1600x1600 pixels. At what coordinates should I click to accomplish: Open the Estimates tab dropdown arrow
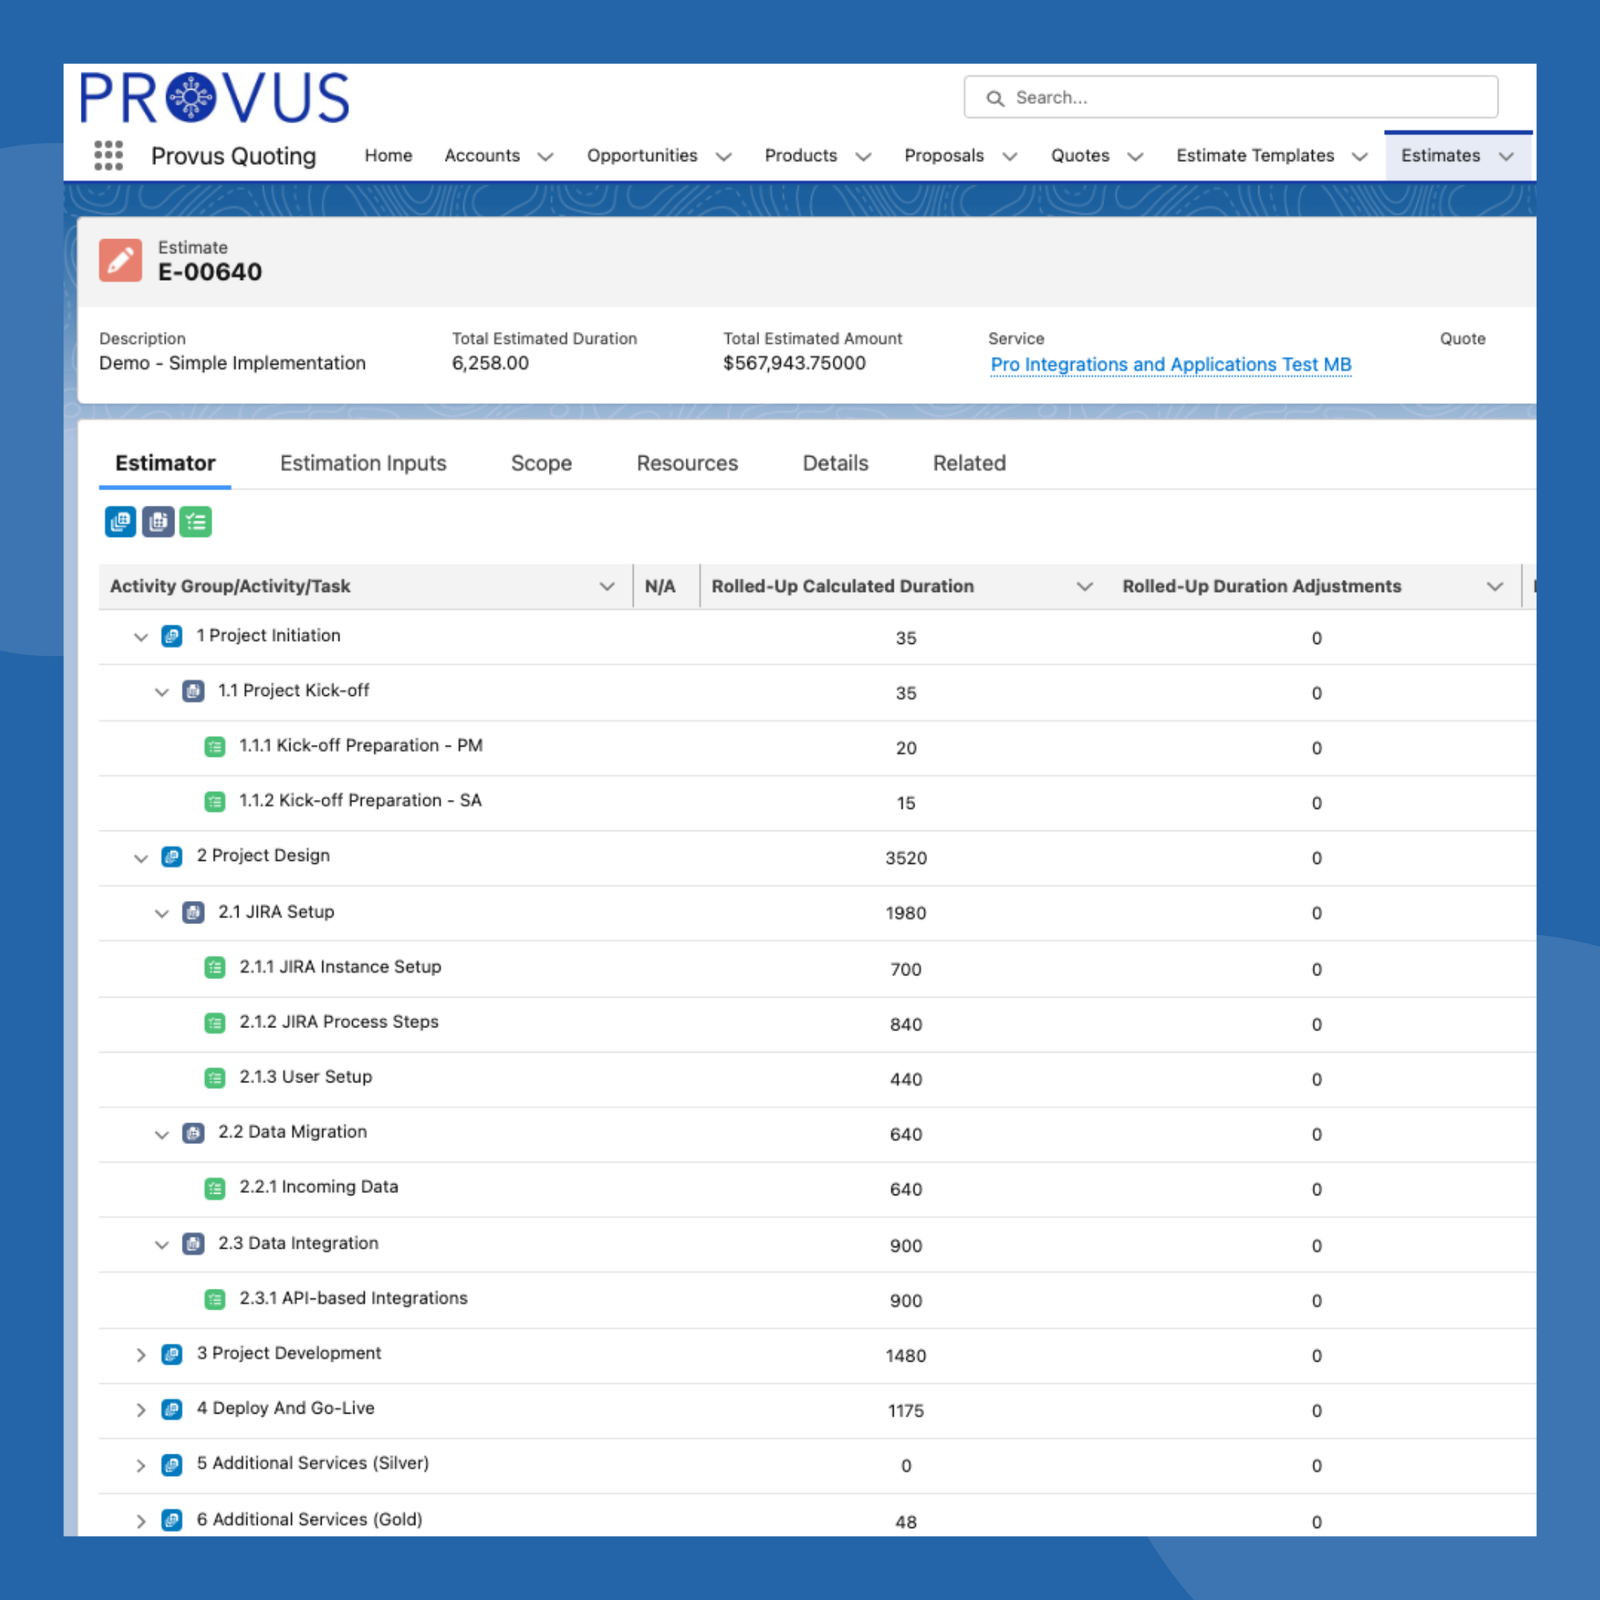[1506, 157]
